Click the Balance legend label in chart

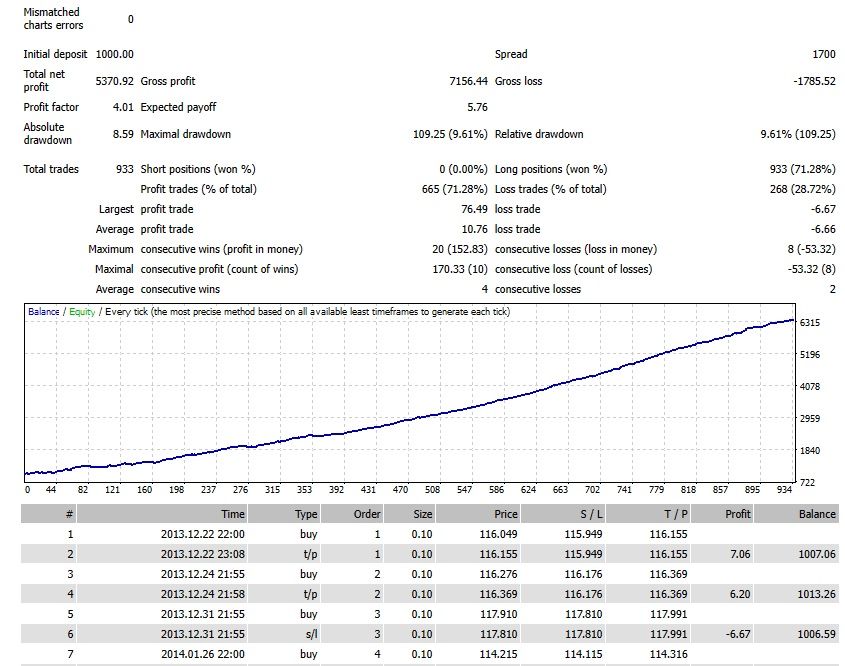click(x=44, y=312)
